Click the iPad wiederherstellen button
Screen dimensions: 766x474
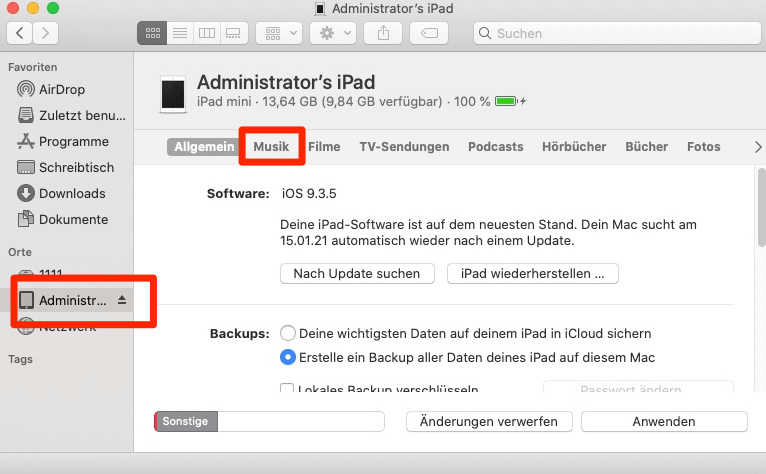coord(532,274)
